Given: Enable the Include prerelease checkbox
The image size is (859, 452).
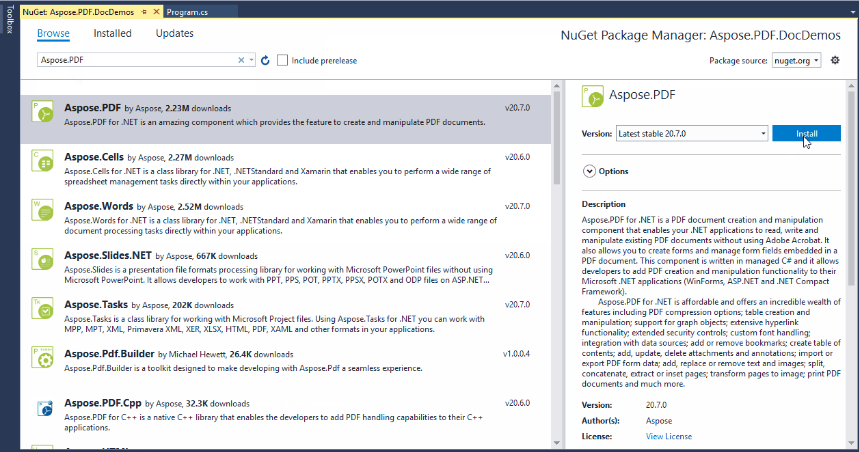Looking at the screenshot, I should tap(283, 61).
